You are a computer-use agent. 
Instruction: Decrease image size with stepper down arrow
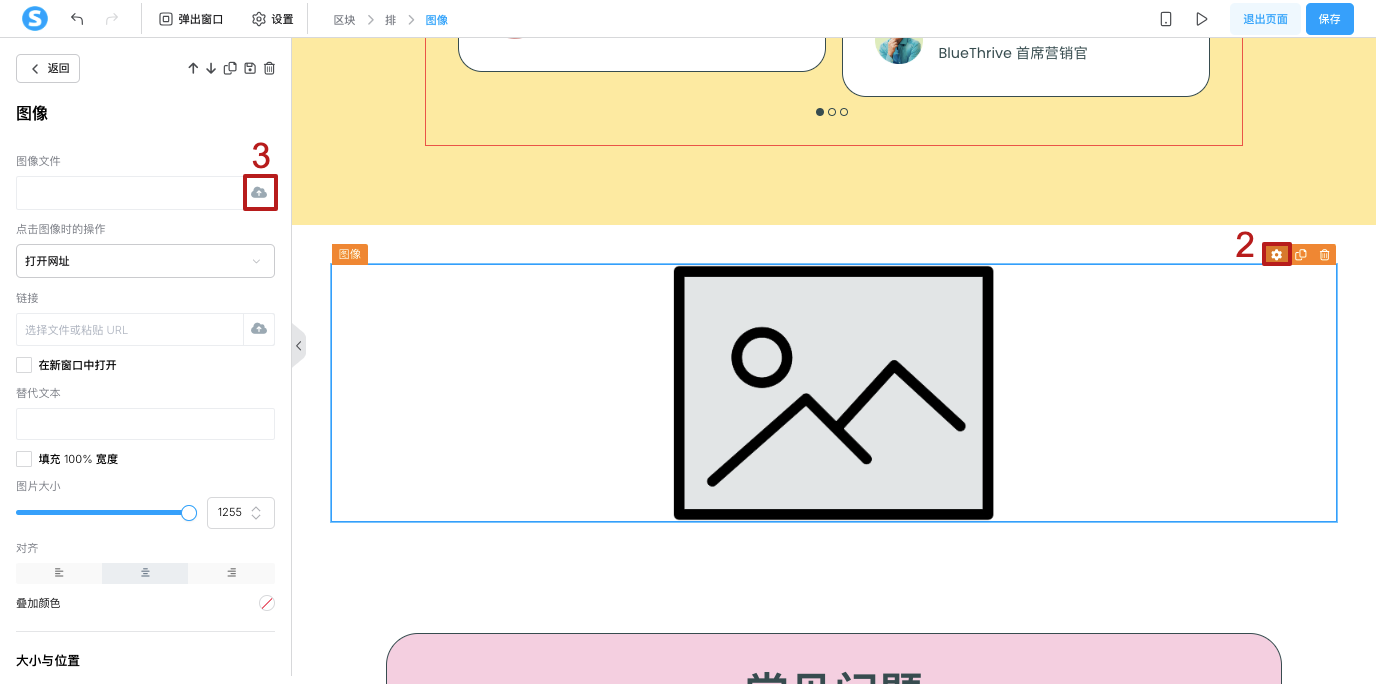pyautogui.click(x=256, y=517)
